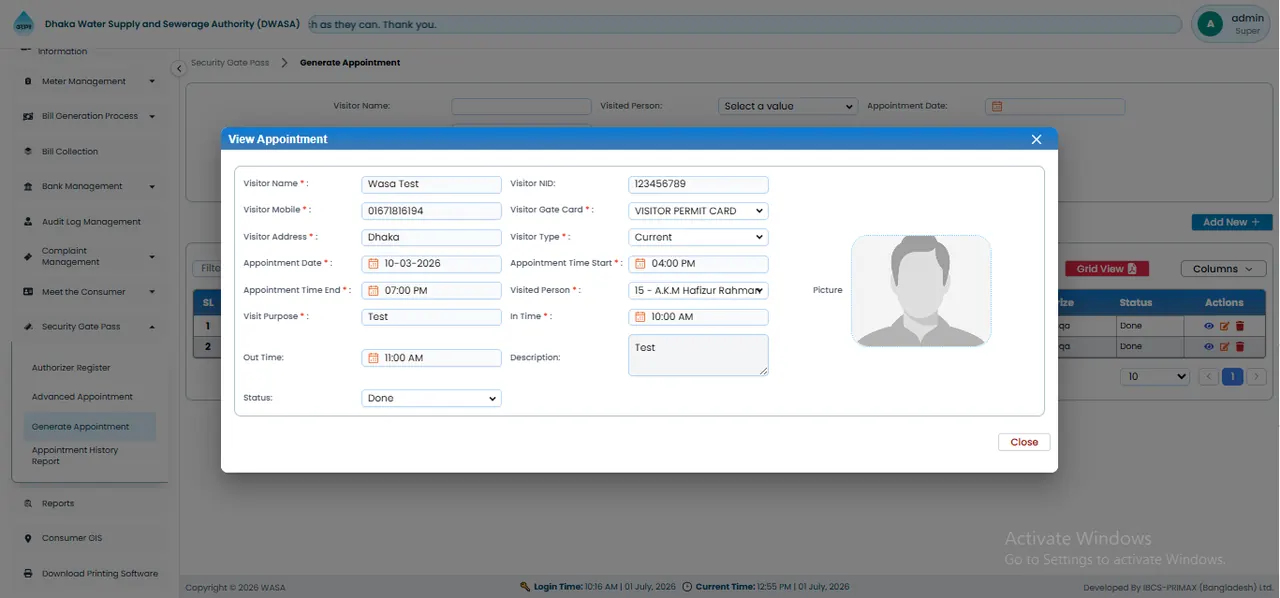This screenshot has height=598, width=1280.
Task: Click the Visitor Name filter field
Action: pos(521,106)
